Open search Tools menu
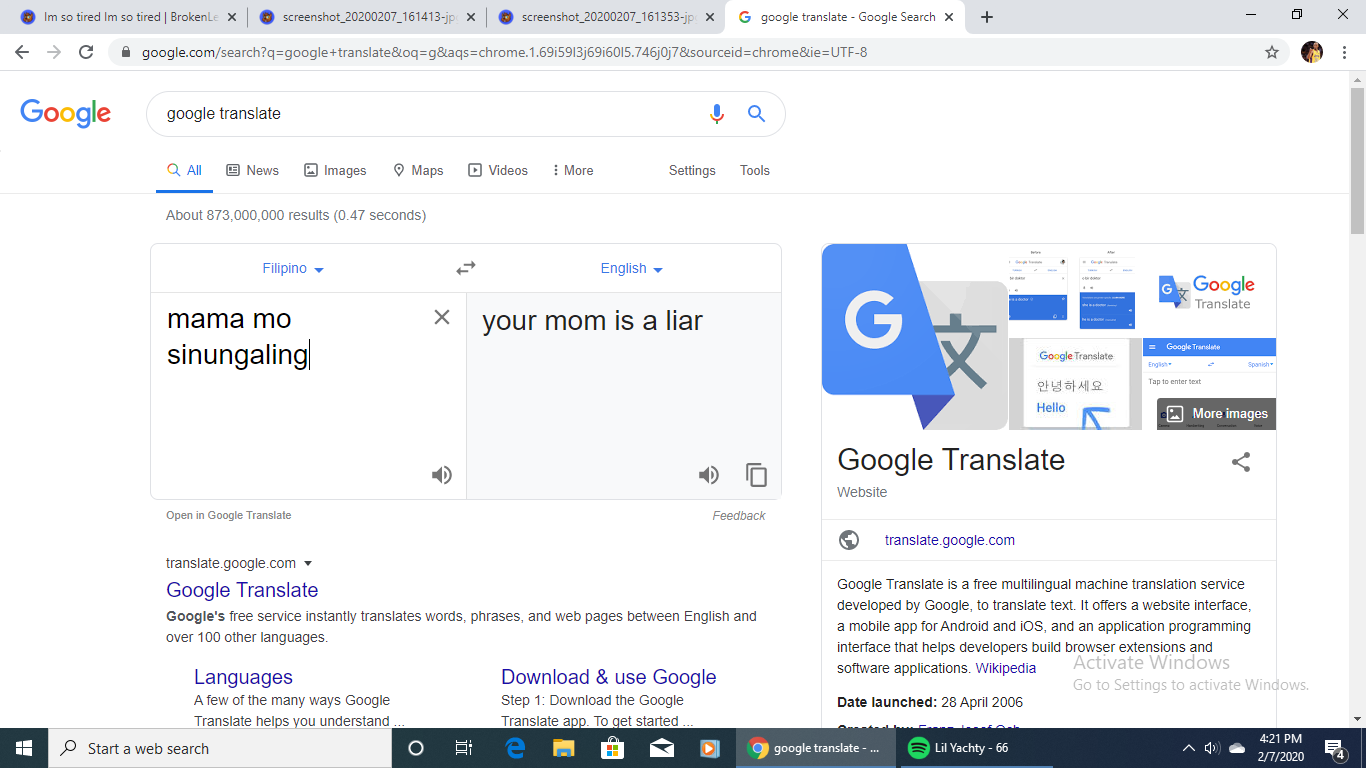 click(755, 170)
